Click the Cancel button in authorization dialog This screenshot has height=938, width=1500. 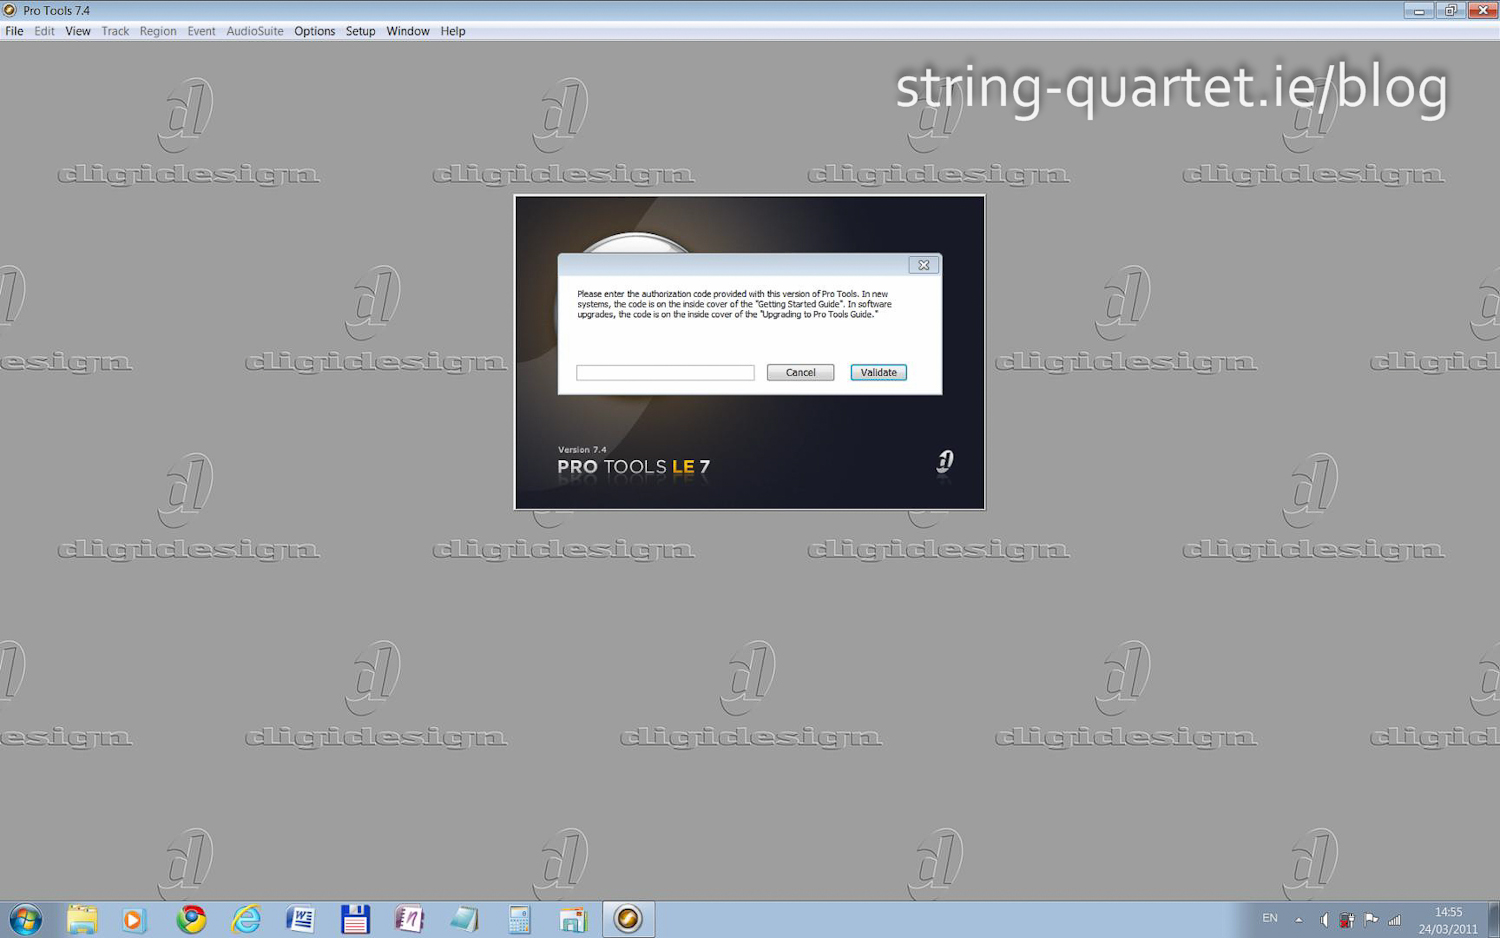coord(800,372)
